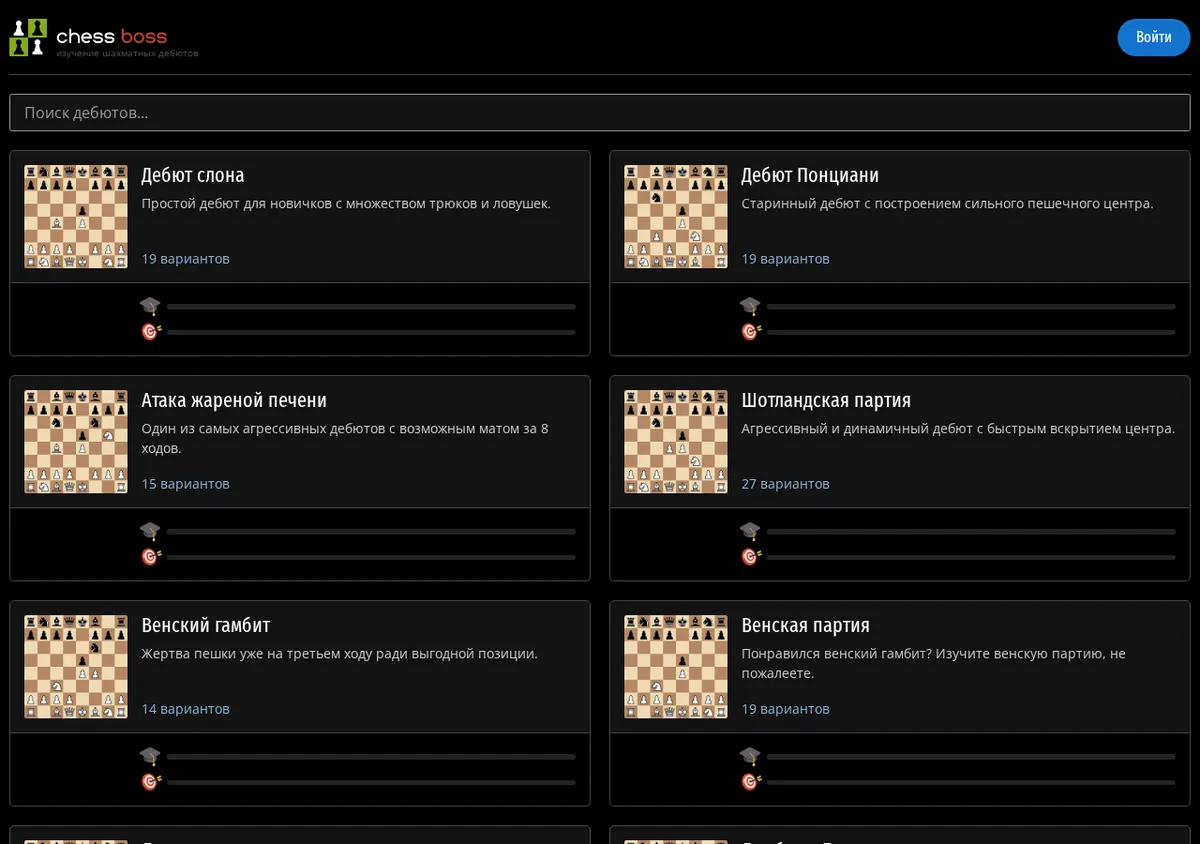Click the graduation cap icon under Венский гамбит
The width and height of the screenshot is (1200, 844).
(x=150, y=756)
